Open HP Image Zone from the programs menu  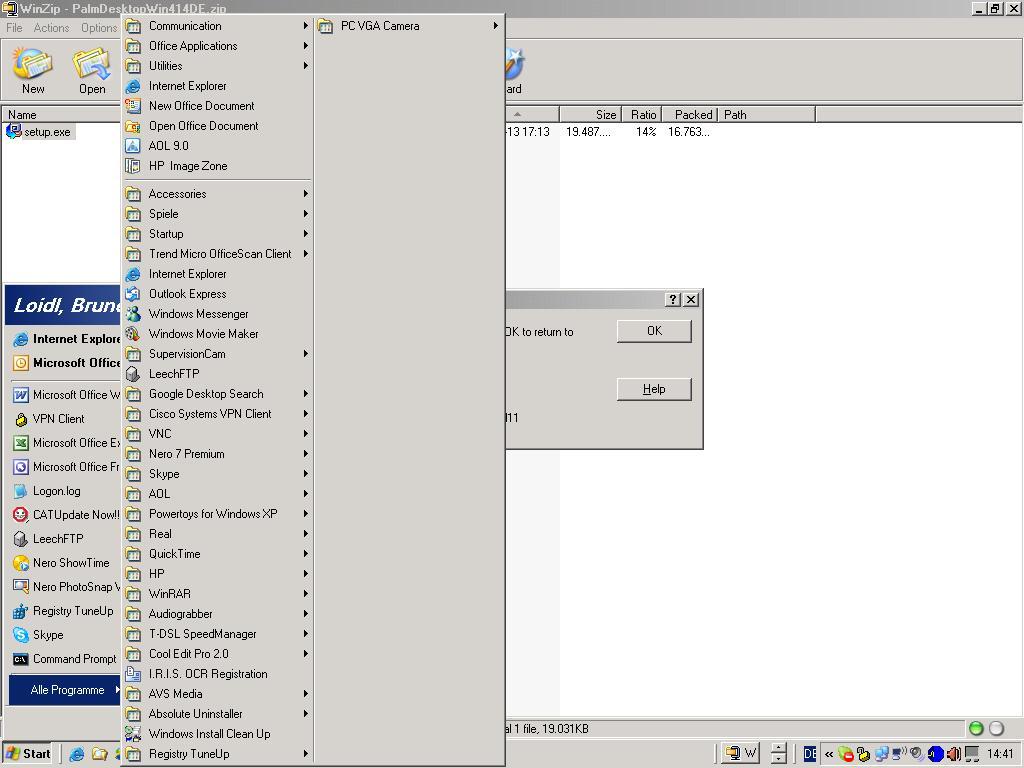(x=217, y=166)
